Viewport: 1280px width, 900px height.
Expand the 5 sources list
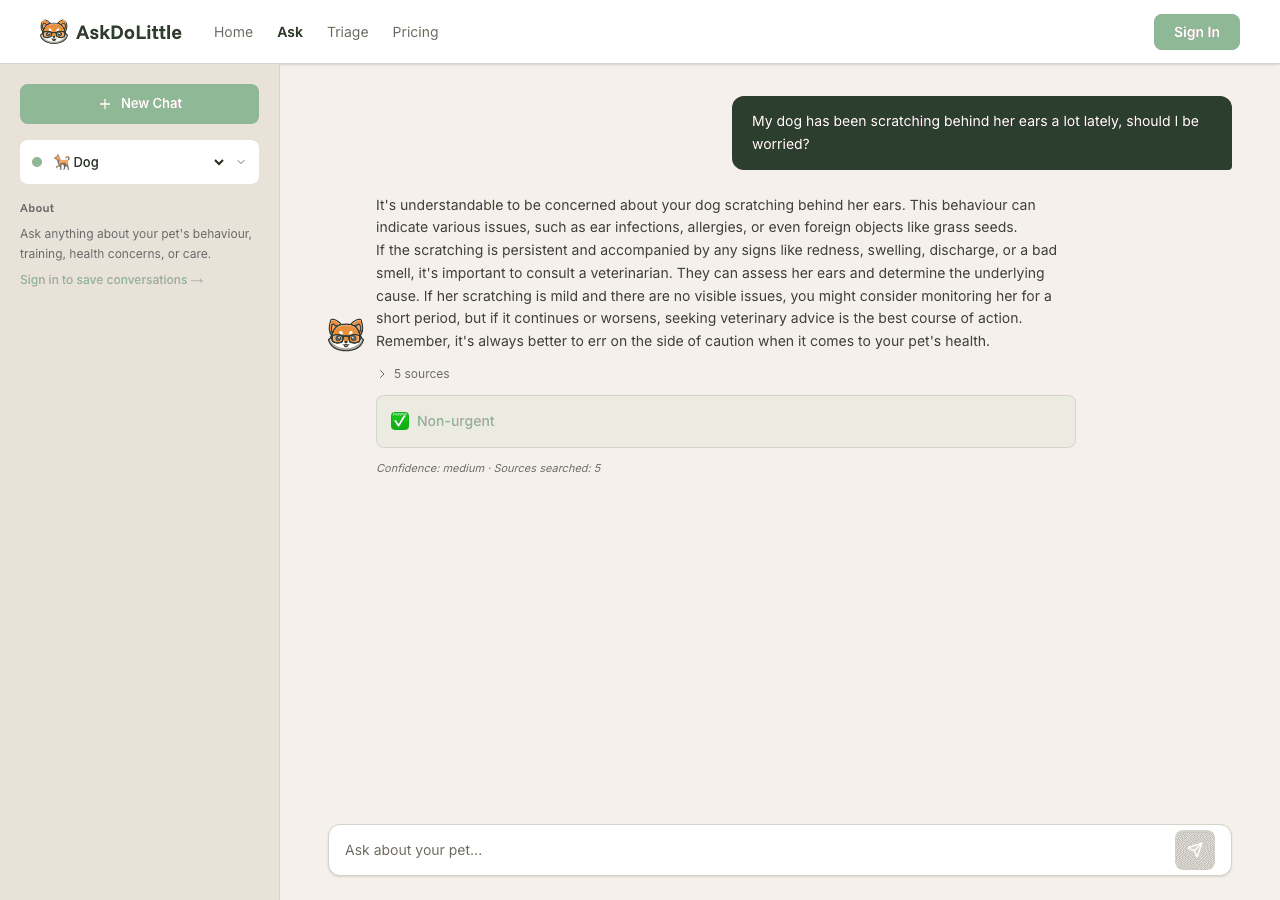[x=413, y=373]
